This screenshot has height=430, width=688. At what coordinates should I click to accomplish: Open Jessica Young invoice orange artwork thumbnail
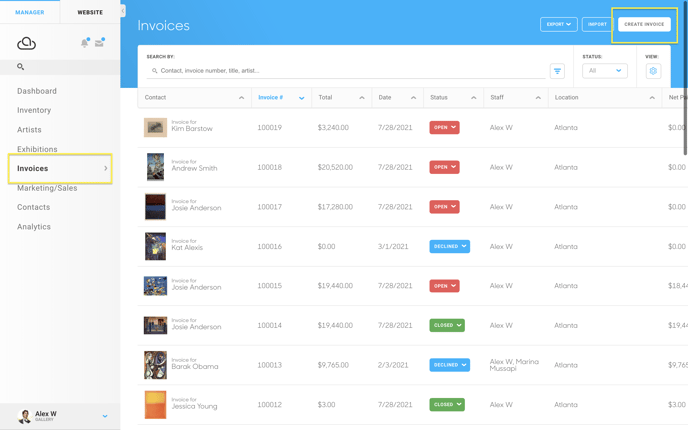tap(155, 405)
